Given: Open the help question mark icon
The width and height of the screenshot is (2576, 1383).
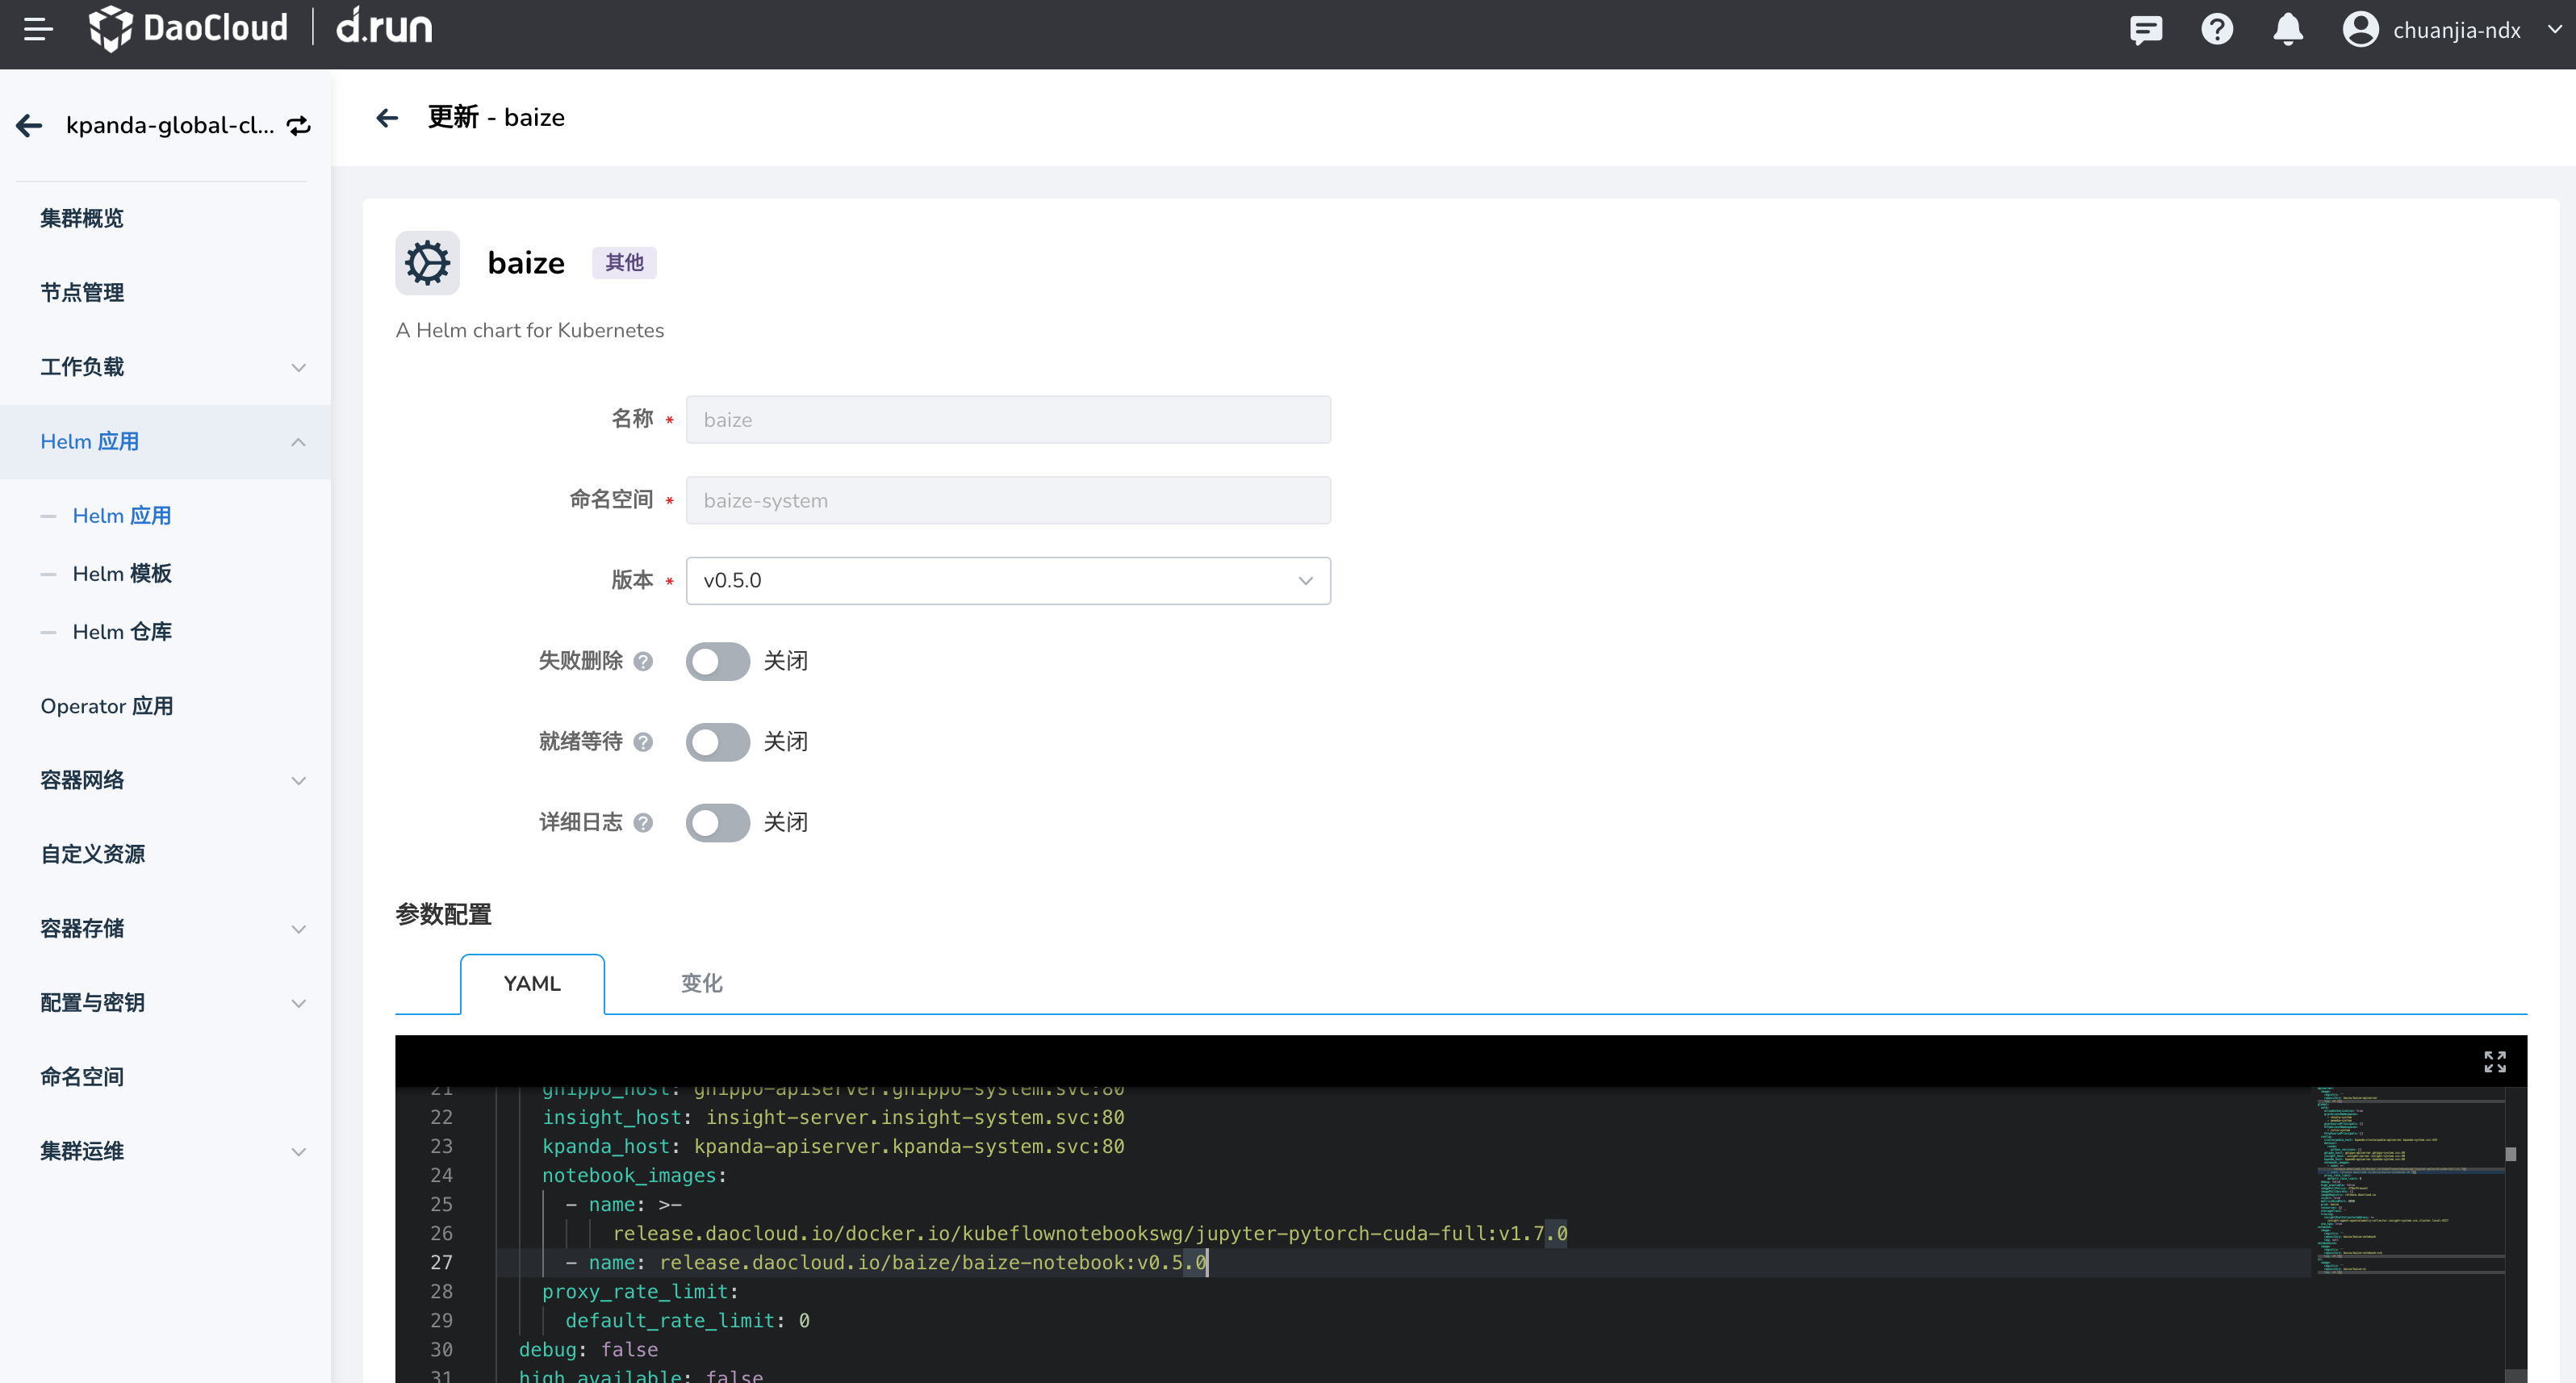Looking at the screenshot, I should (x=2216, y=30).
